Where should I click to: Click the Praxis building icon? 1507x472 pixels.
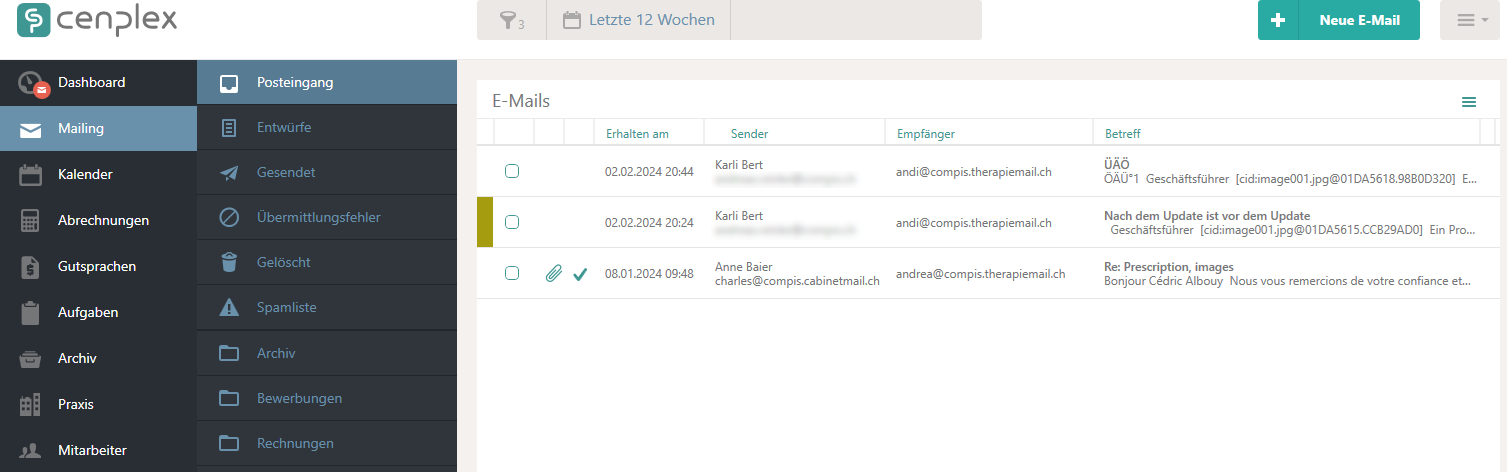(x=31, y=405)
